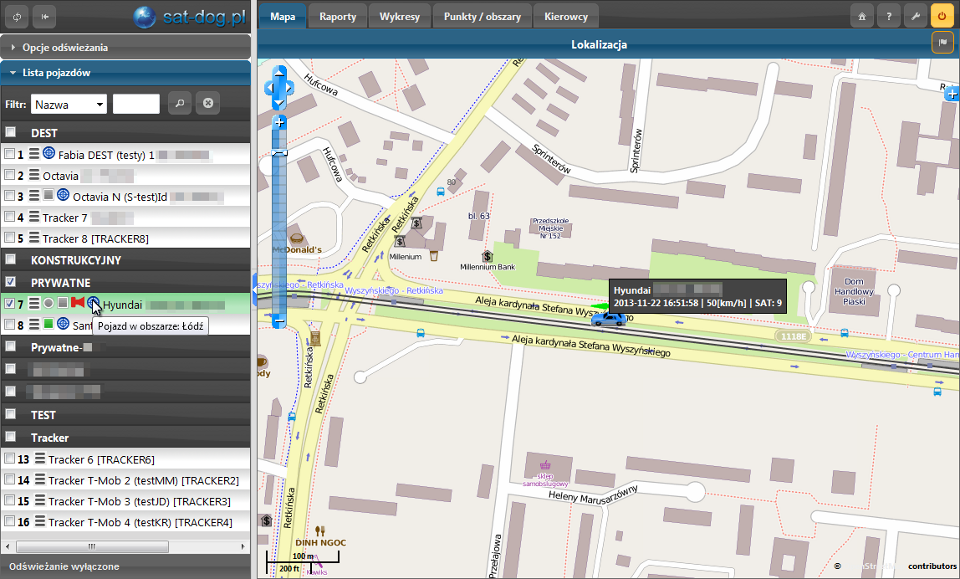This screenshot has width=960, height=579.
Task: Click the filter text input field
Action: [x=136, y=104]
